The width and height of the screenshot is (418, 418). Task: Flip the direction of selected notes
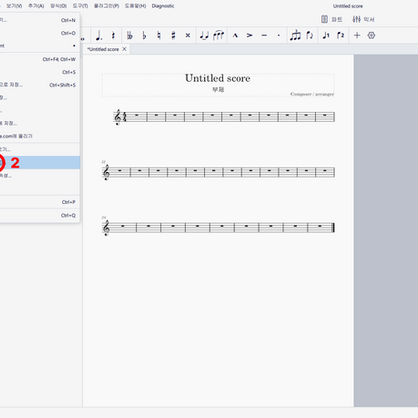coord(310,35)
